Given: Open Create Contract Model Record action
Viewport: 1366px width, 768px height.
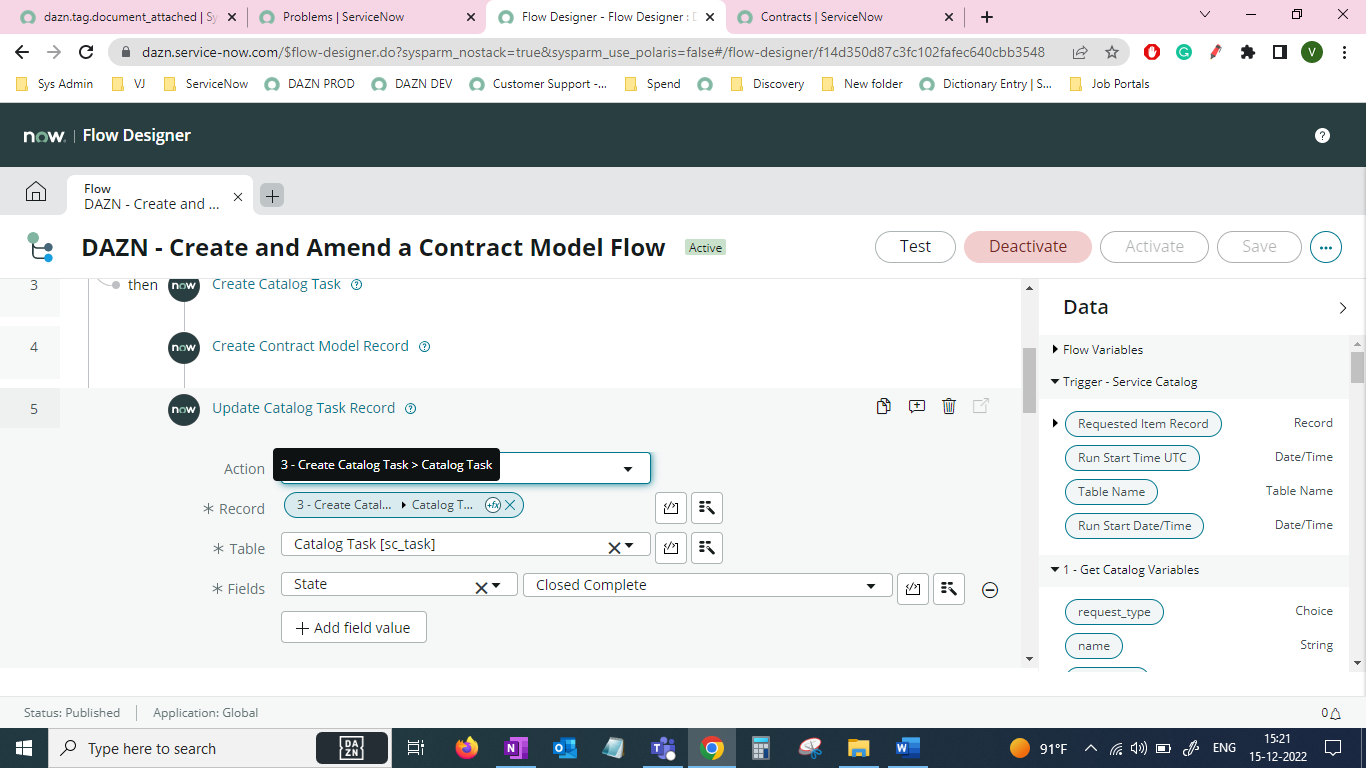Looking at the screenshot, I should click(310, 346).
